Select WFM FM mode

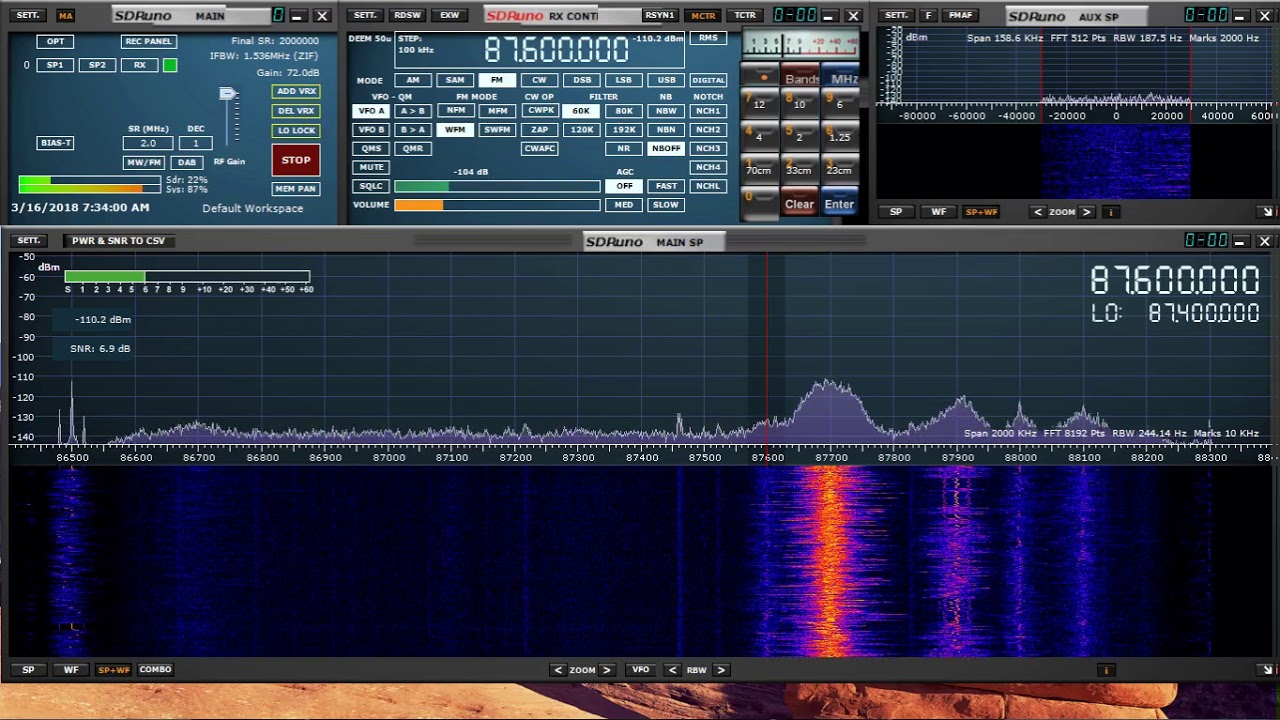click(455, 130)
